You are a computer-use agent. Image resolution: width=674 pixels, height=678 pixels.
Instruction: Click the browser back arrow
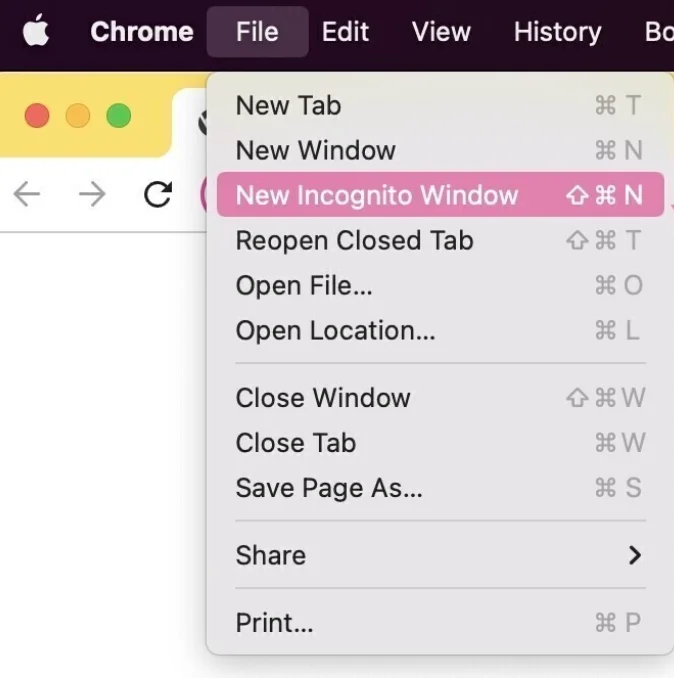tap(27, 194)
